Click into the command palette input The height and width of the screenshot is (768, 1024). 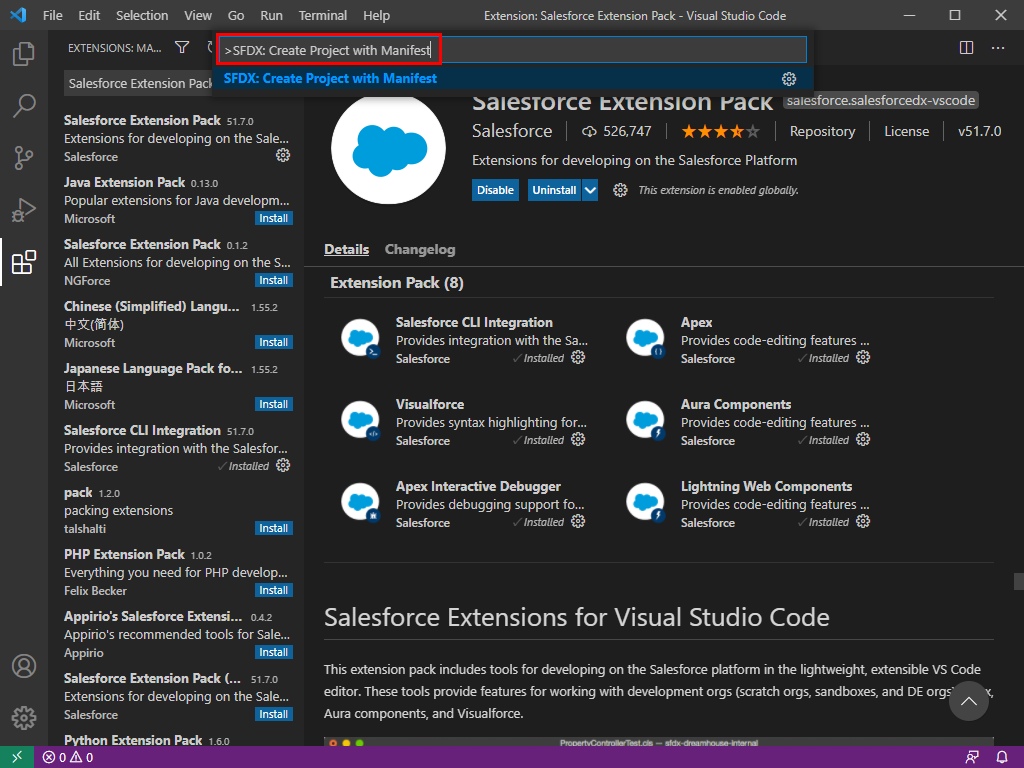pos(513,50)
